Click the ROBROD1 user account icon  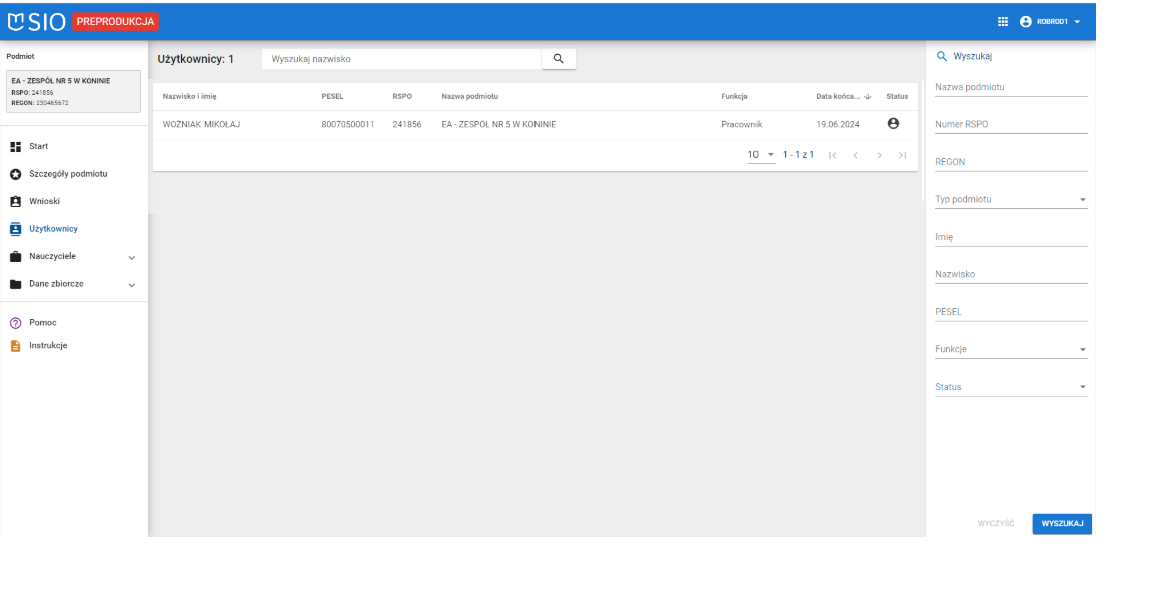1025,21
